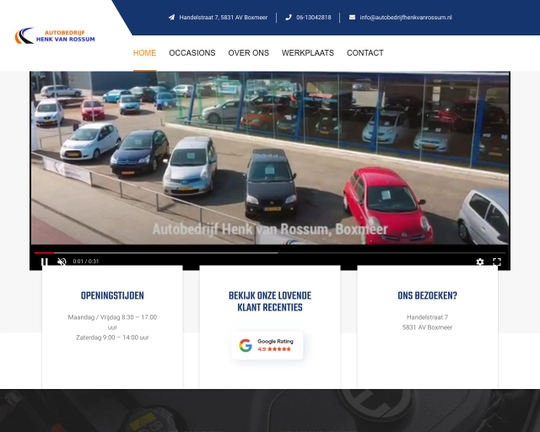Image resolution: width=540 pixels, height=432 pixels.
Task: Navigate to the CONTACT page
Action: (x=365, y=53)
